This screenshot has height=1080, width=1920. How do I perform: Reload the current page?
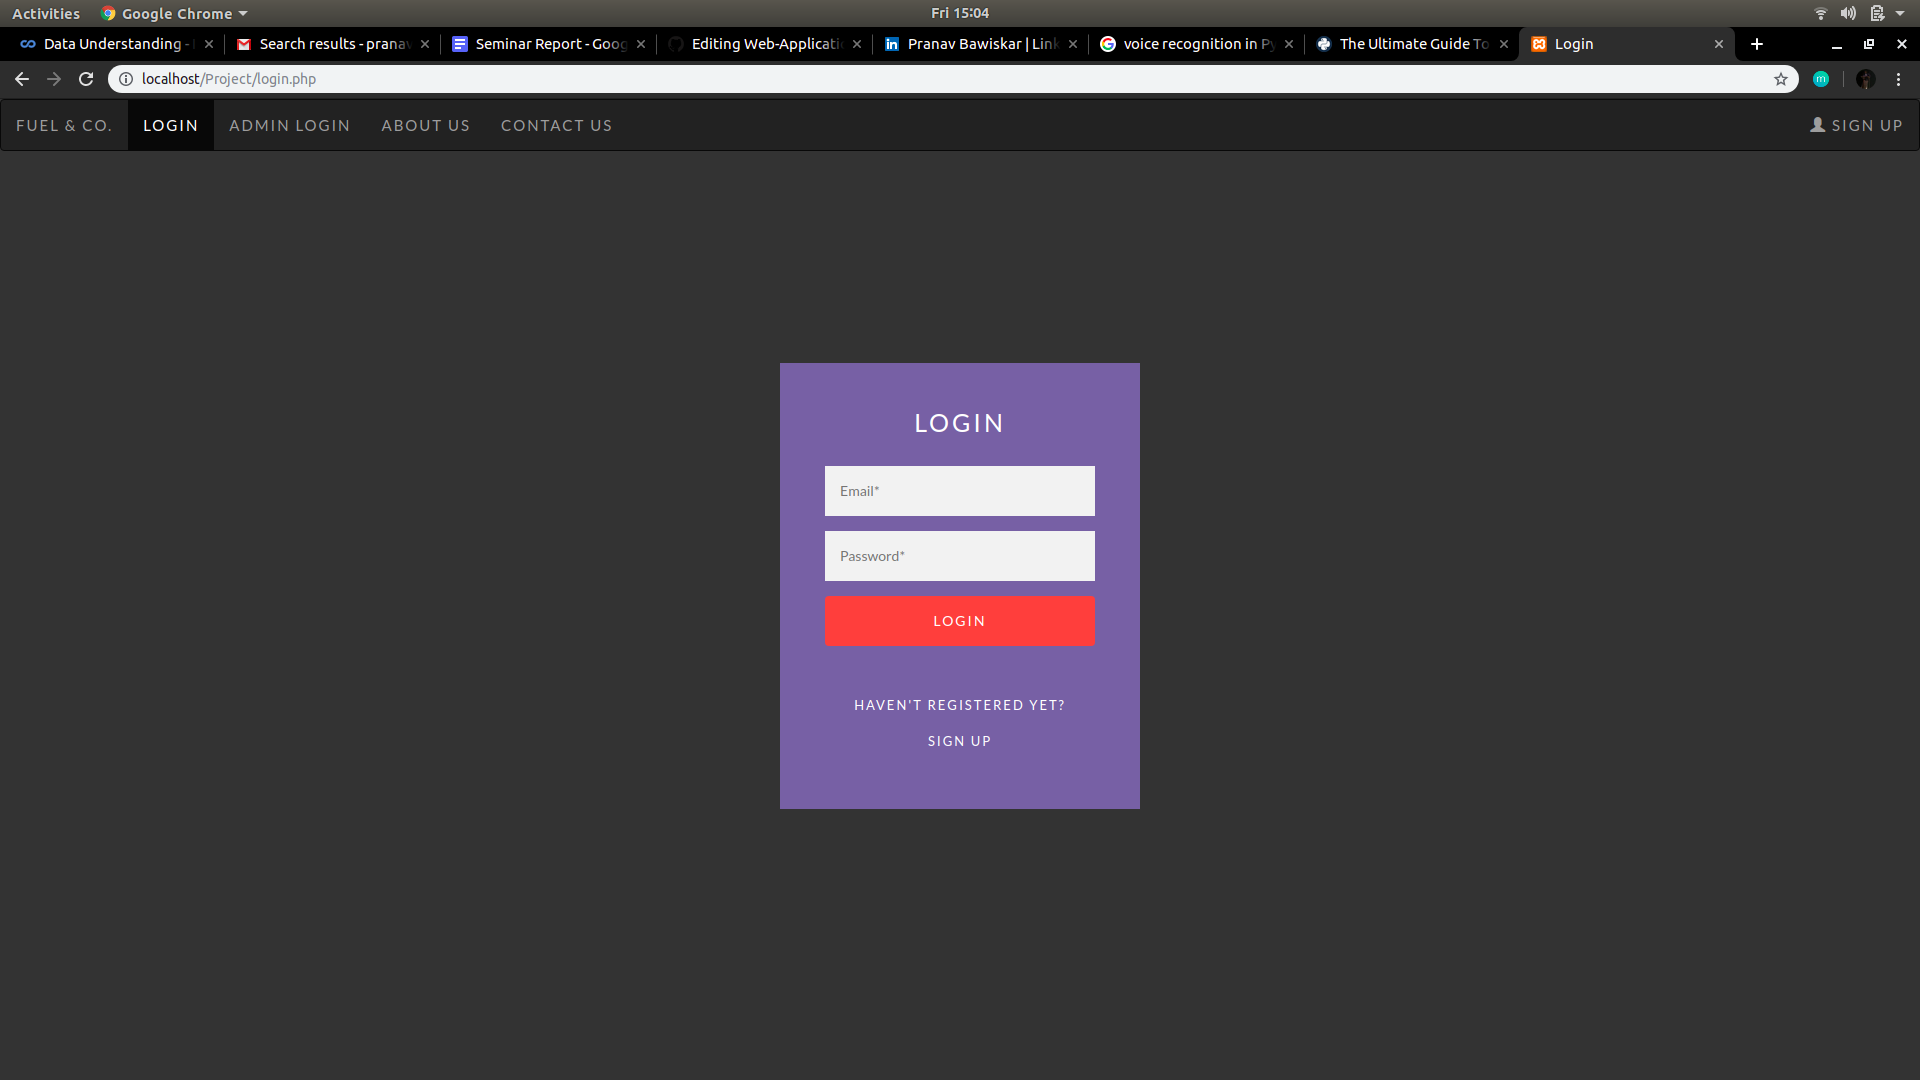(x=86, y=79)
